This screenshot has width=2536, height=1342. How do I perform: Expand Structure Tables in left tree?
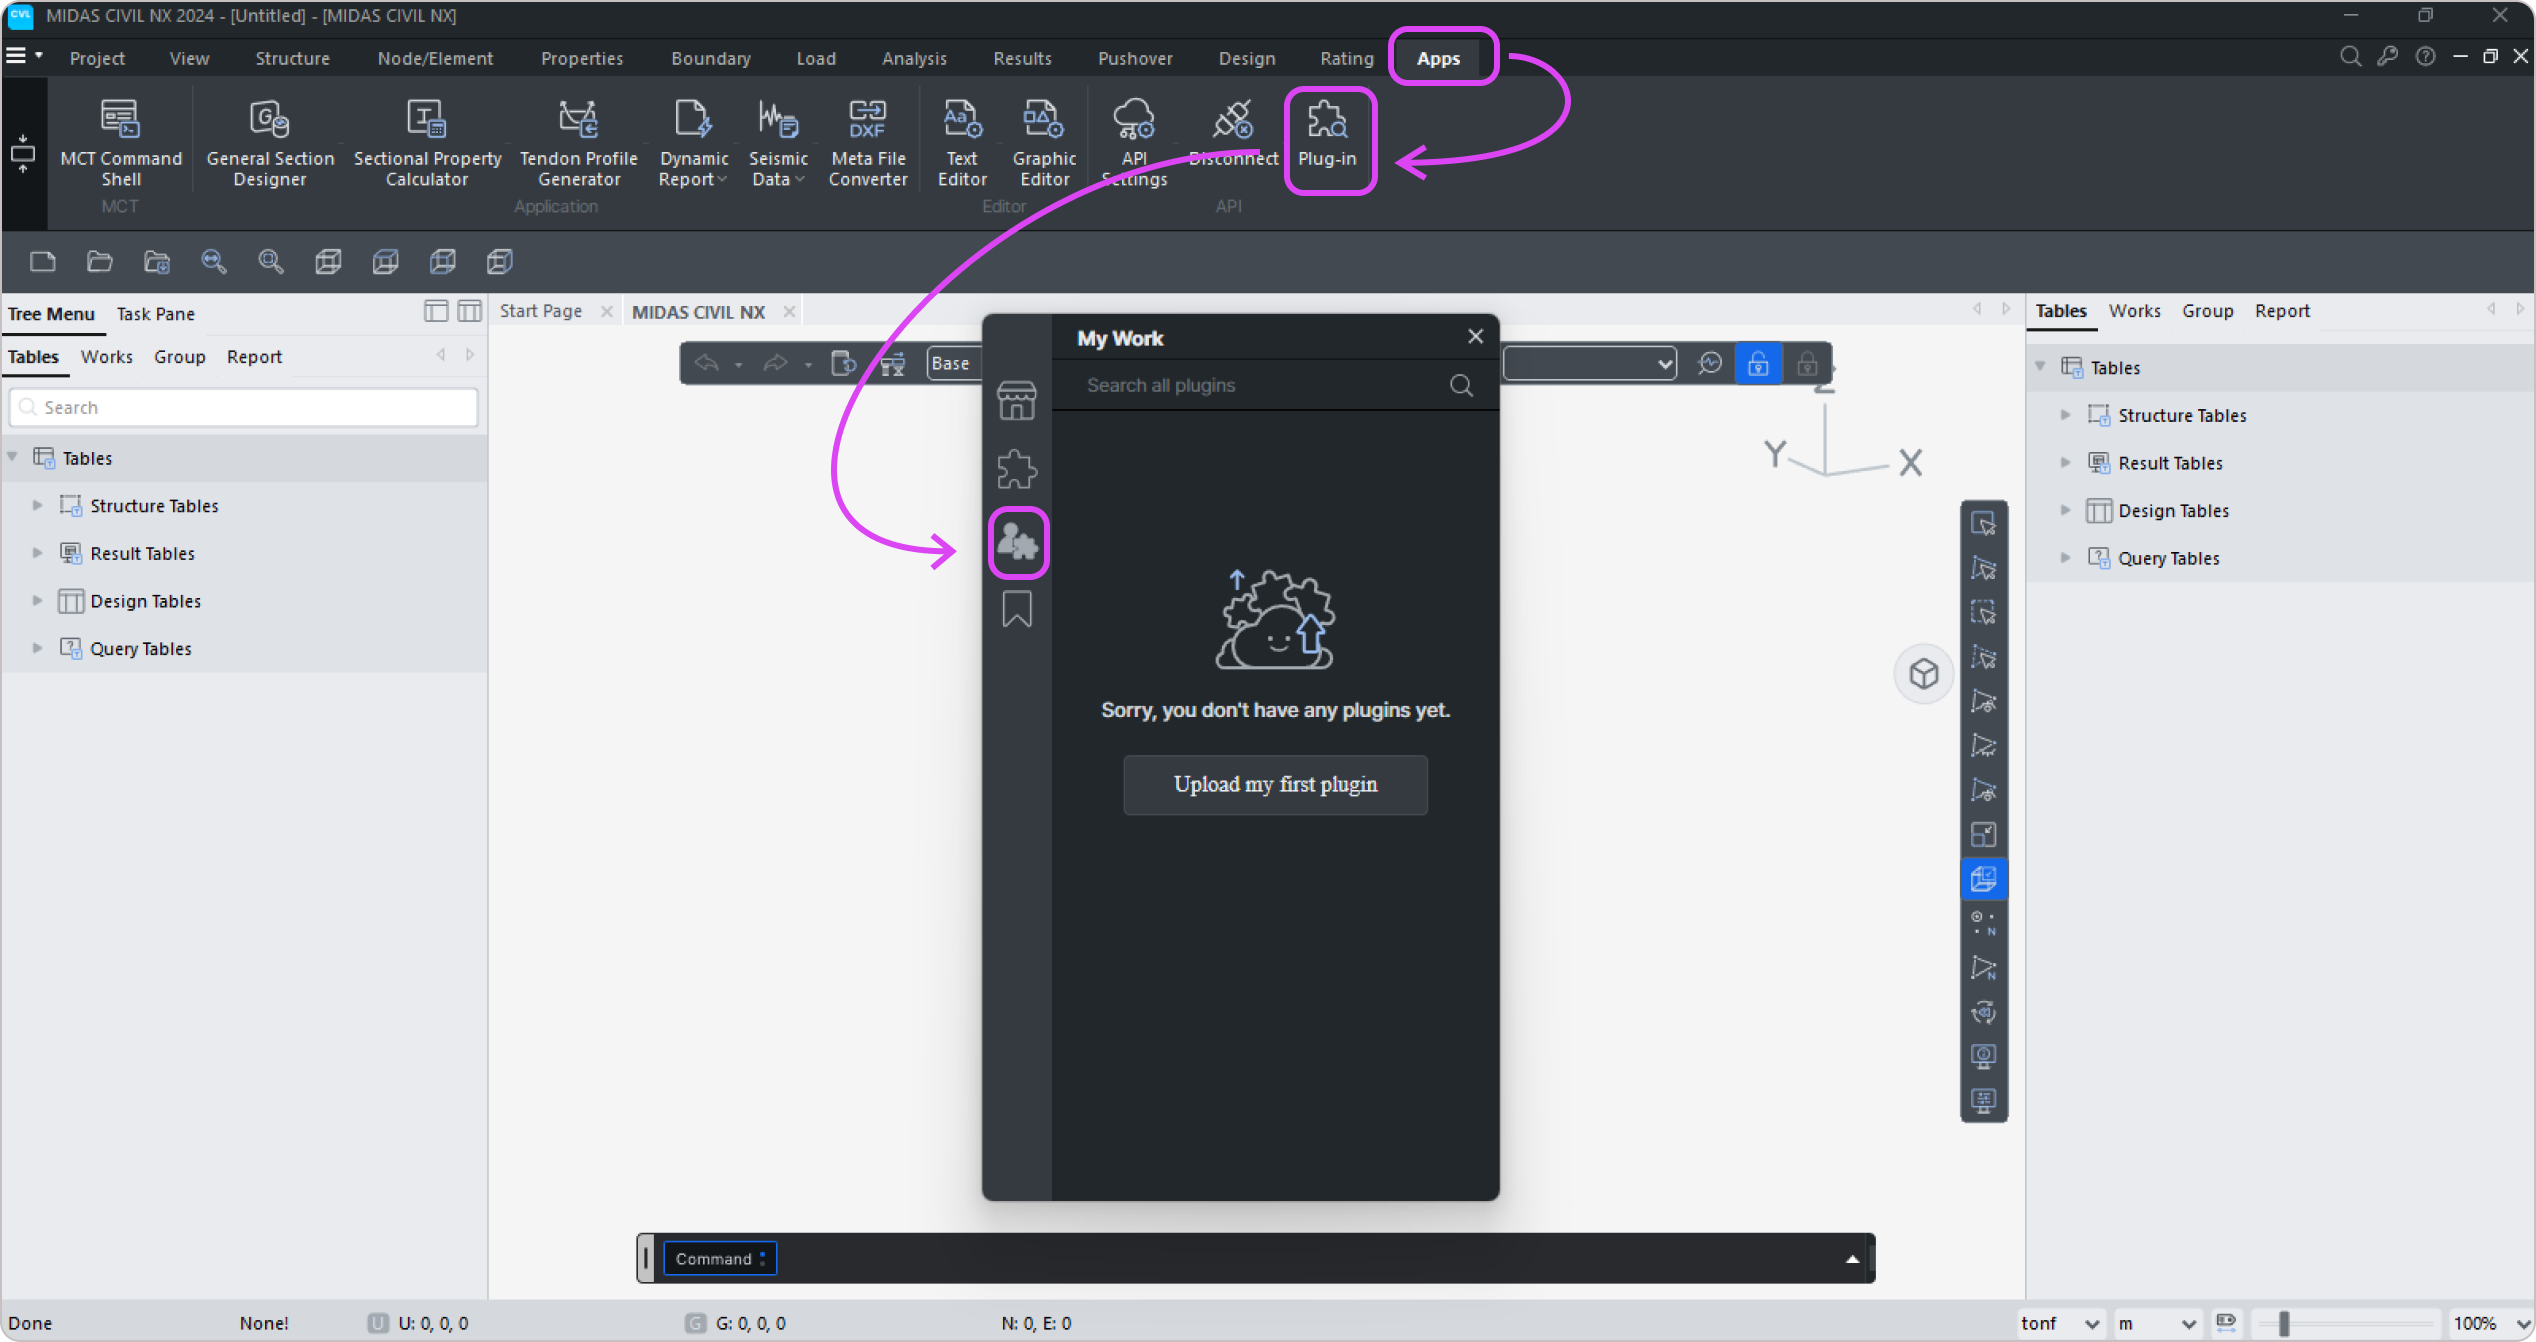click(37, 506)
